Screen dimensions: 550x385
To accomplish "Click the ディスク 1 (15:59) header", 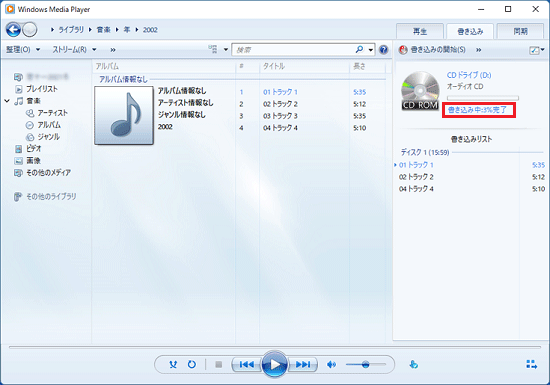I will coord(425,153).
